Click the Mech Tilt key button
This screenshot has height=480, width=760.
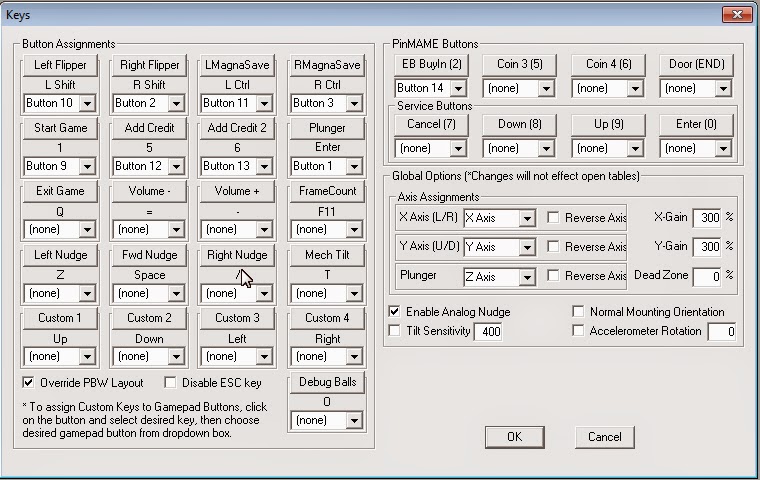pos(327,255)
